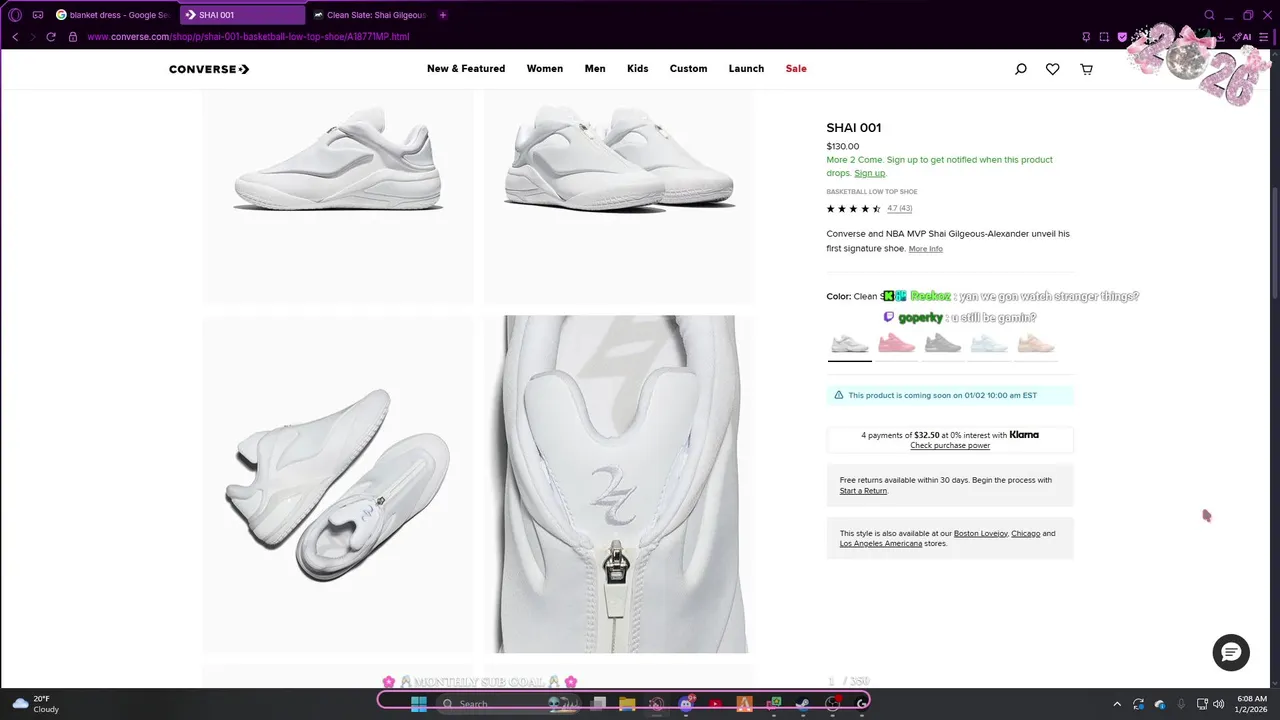Open Opera tab search magnifier

1209,15
